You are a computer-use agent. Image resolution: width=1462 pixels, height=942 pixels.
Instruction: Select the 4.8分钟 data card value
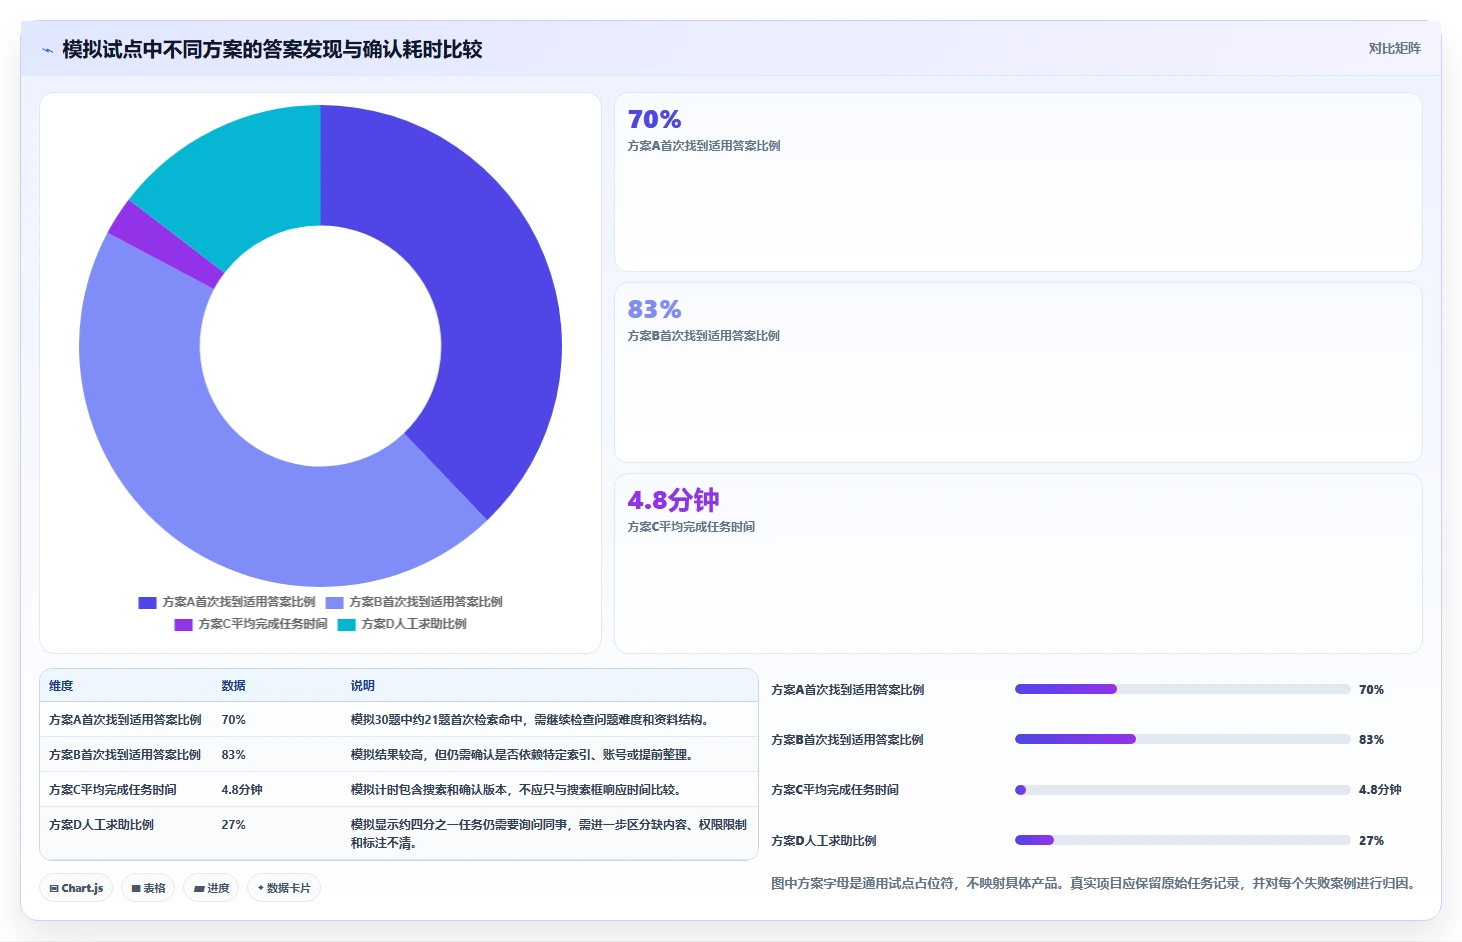pyautogui.click(x=673, y=500)
